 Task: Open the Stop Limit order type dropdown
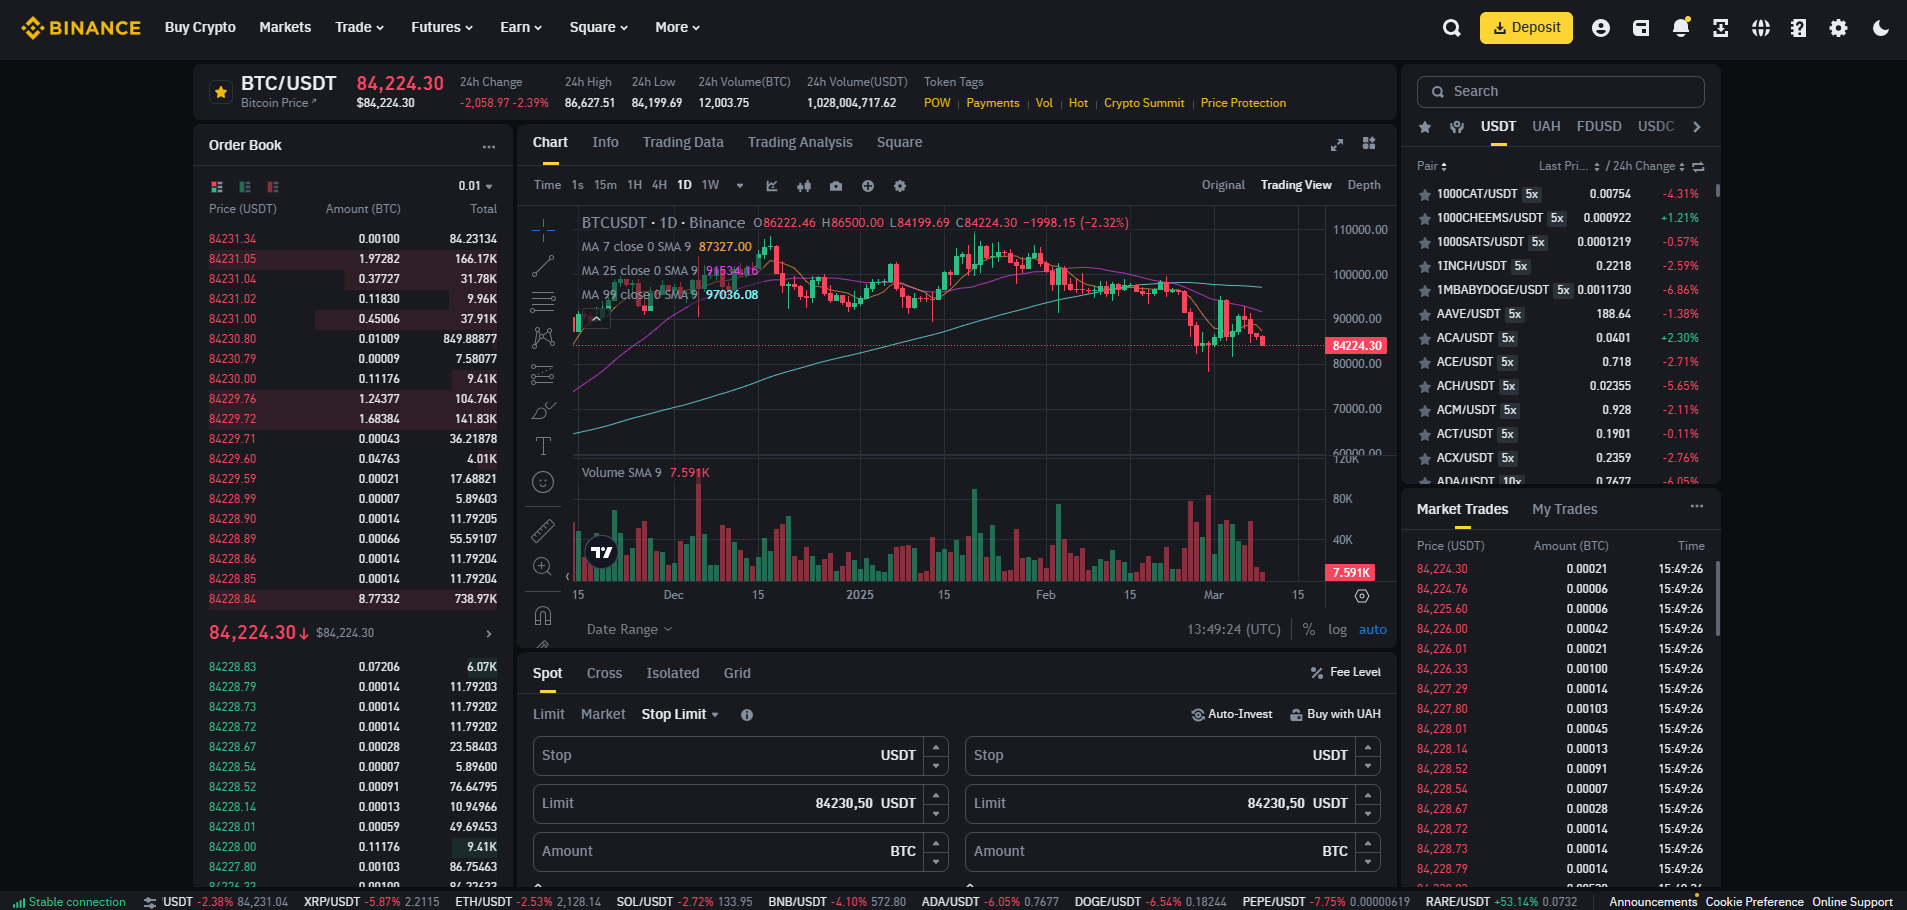[680, 714]
